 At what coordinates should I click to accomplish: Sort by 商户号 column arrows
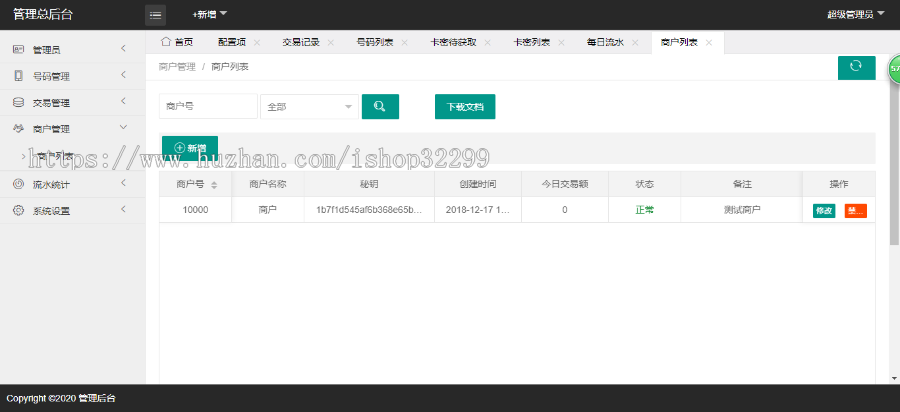[214, 185]
